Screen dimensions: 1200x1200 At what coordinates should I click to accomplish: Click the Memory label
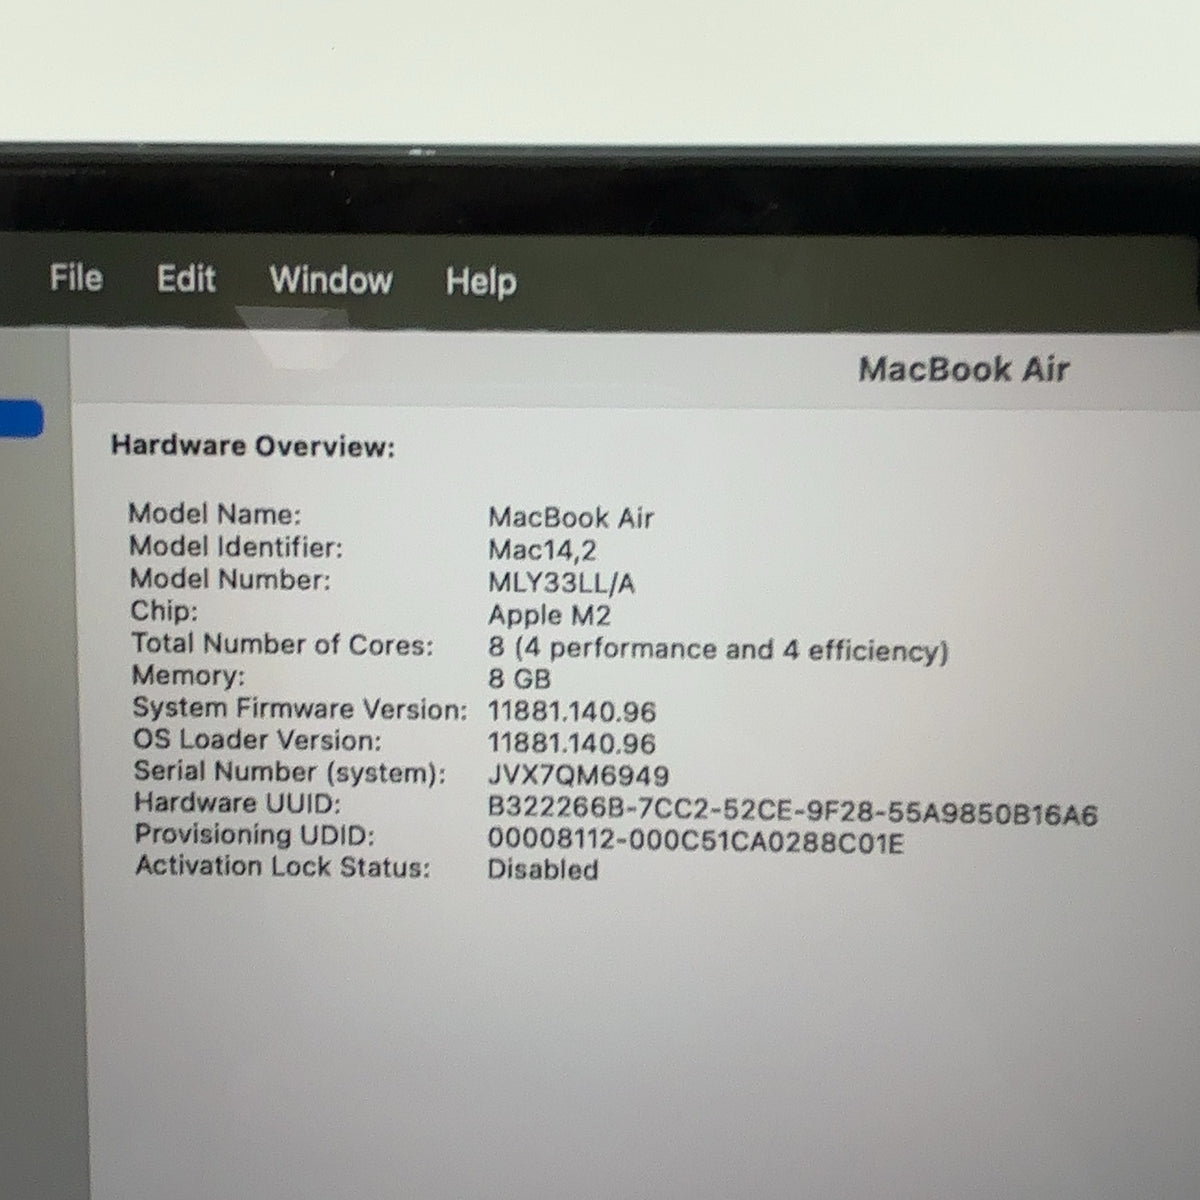(188, 676)
